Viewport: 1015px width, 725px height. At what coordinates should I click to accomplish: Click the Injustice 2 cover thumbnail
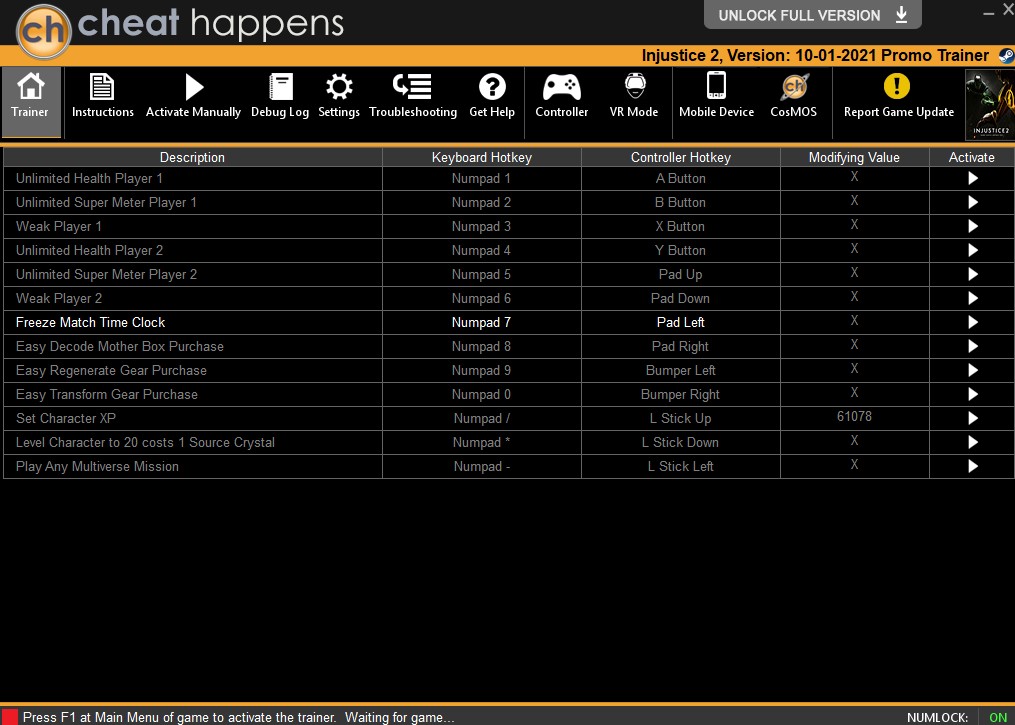[x=990, y=104]
